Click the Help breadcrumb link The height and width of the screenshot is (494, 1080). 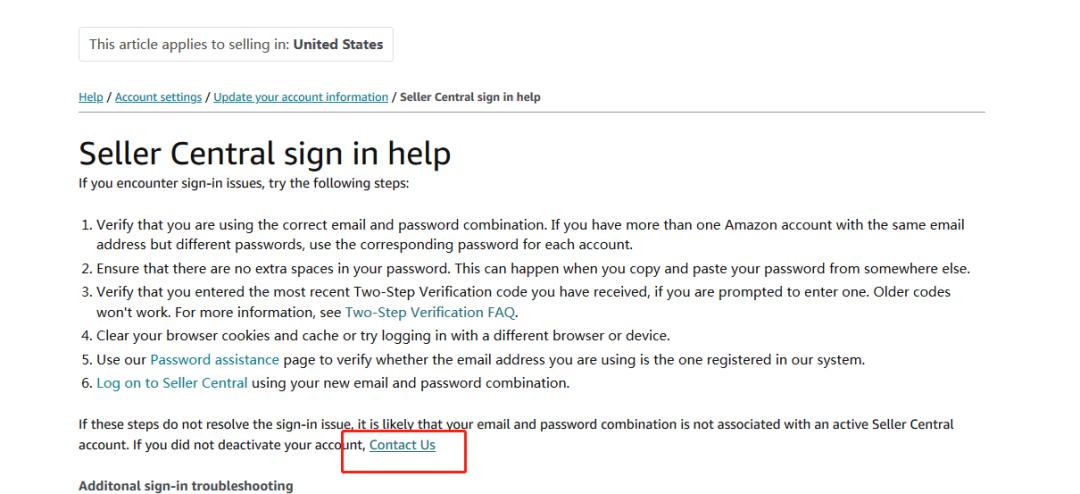pos(90,97)
